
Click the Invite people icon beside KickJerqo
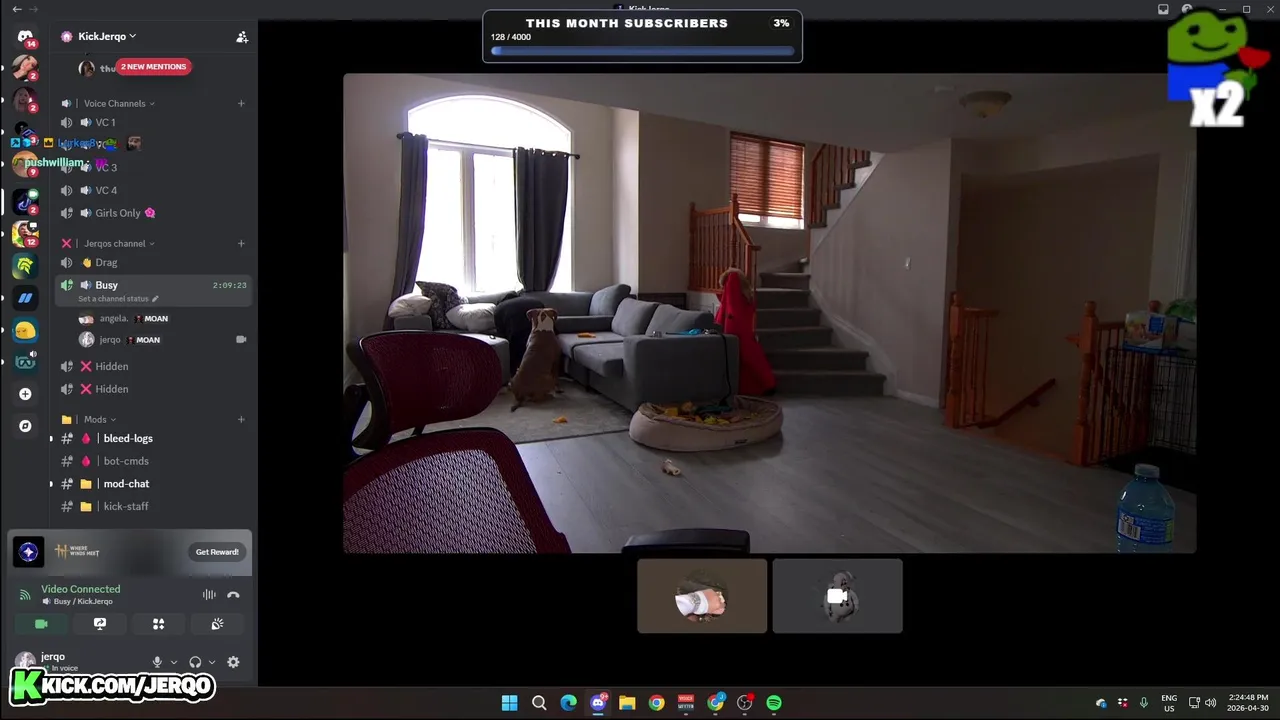tap(242, 37)
